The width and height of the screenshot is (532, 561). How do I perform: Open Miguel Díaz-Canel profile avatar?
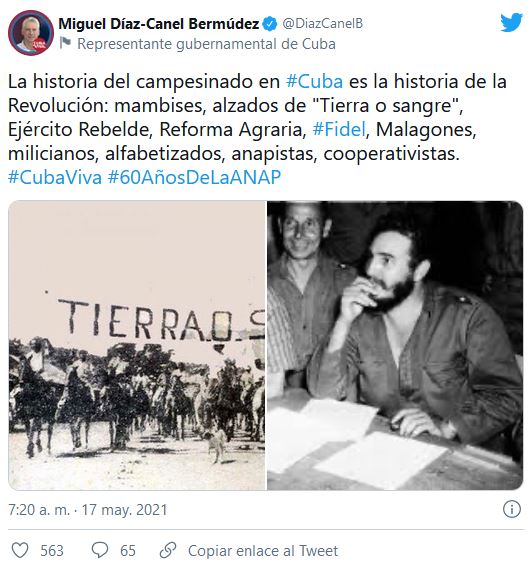tap(31, 33)
